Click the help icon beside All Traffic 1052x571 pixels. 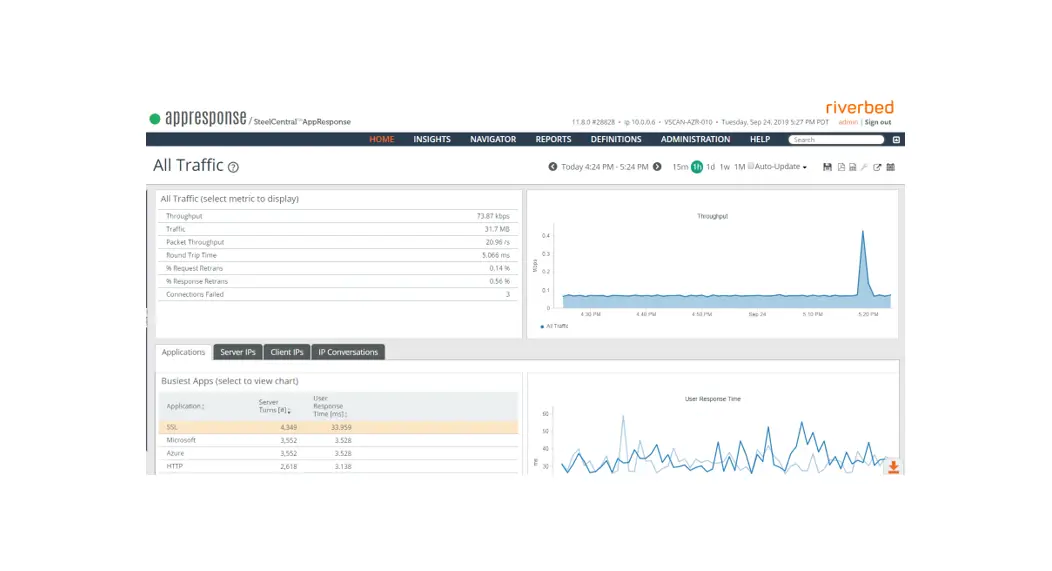233,167
